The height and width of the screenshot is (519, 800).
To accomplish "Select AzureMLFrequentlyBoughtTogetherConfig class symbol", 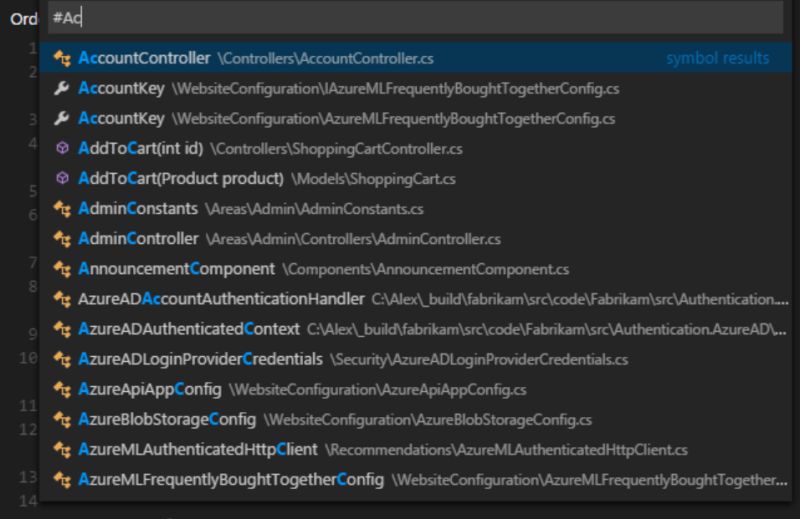I will [415, 480].
